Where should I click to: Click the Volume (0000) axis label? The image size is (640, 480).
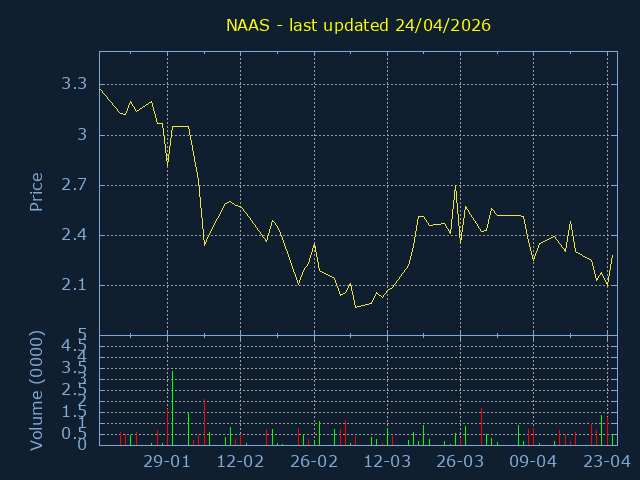(x=36, y=392)
